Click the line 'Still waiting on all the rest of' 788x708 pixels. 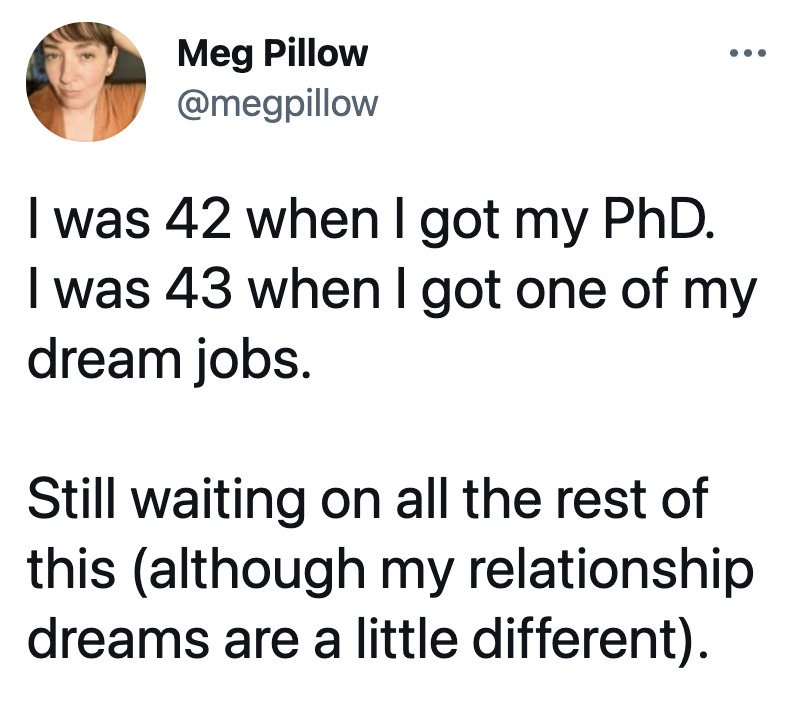(x=368, y=500)
